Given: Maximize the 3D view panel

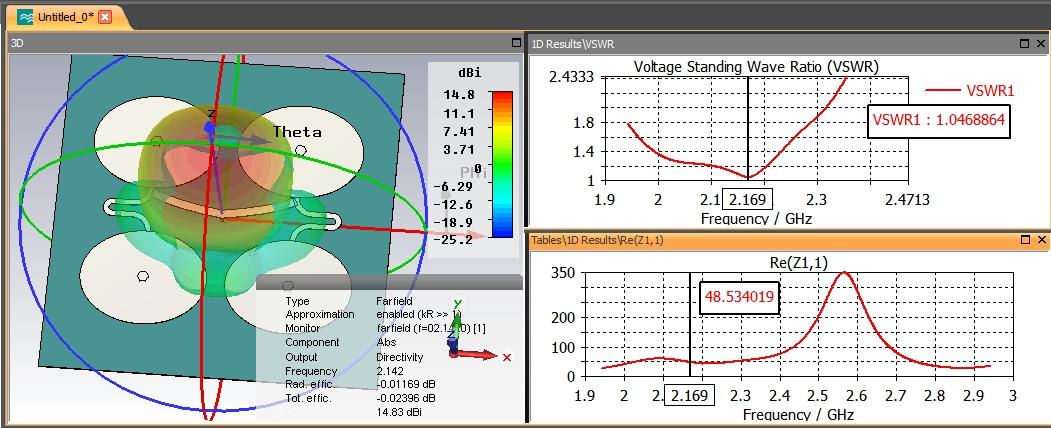Looking at the screenshot, I should pyautogui.click(x=516, y=43).
